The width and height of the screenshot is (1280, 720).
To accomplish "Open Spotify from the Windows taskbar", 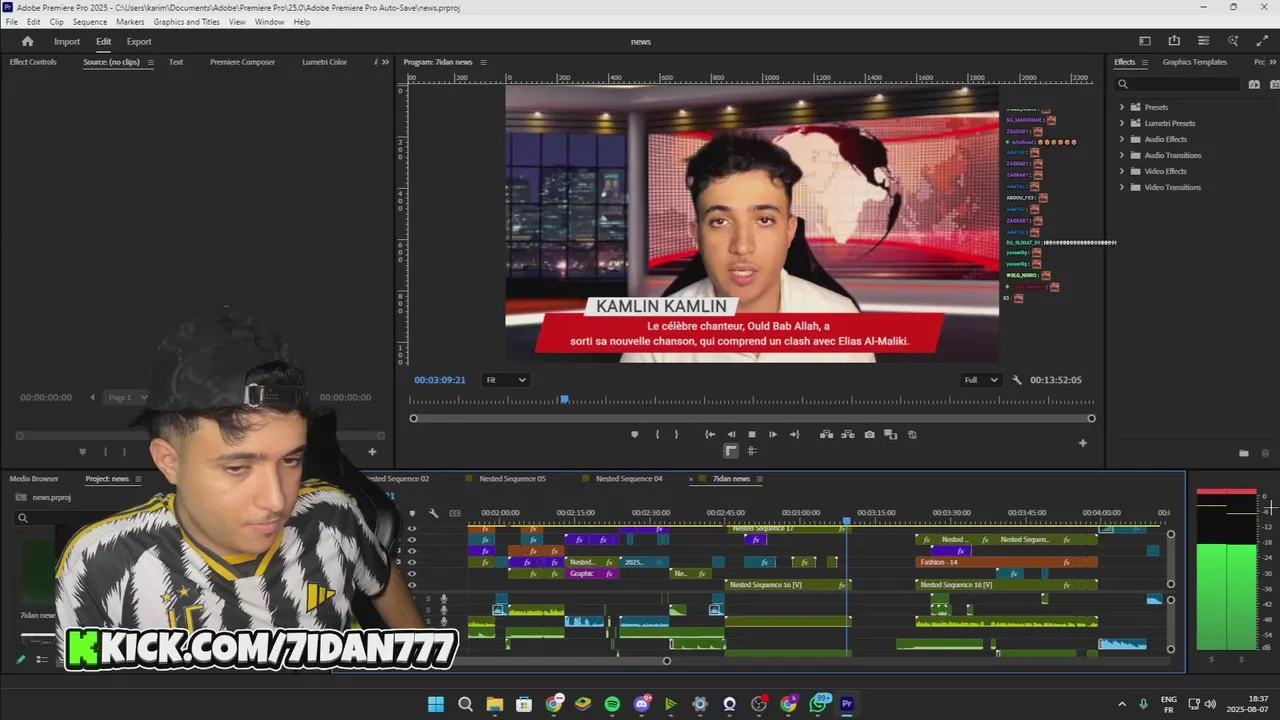I will pyautogui.click(x=612, y=704).
